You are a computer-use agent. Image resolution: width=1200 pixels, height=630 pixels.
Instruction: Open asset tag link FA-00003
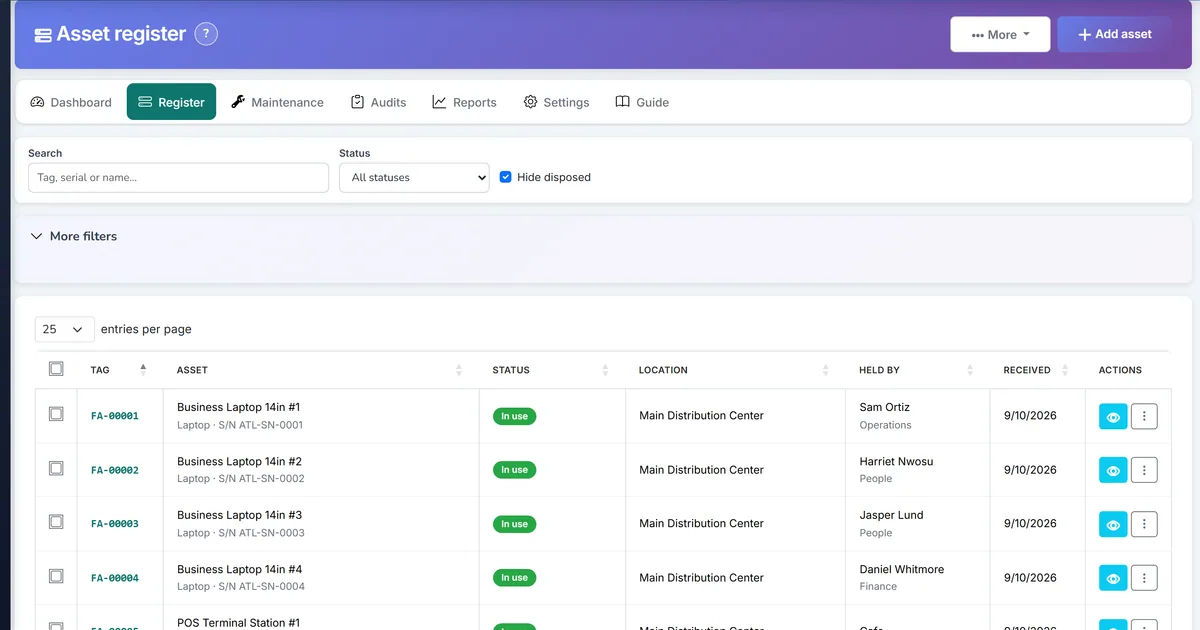click(115, 524)
